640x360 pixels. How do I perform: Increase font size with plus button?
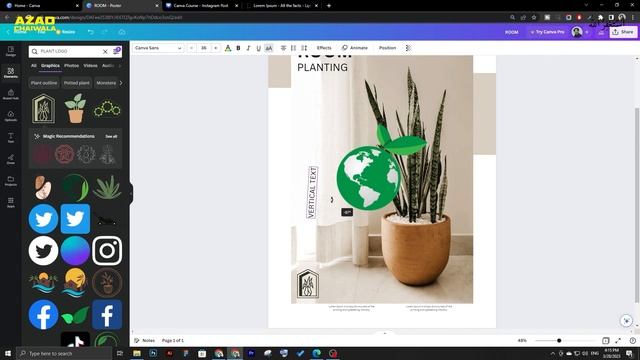pyautogui.click(x=216, y=48)
